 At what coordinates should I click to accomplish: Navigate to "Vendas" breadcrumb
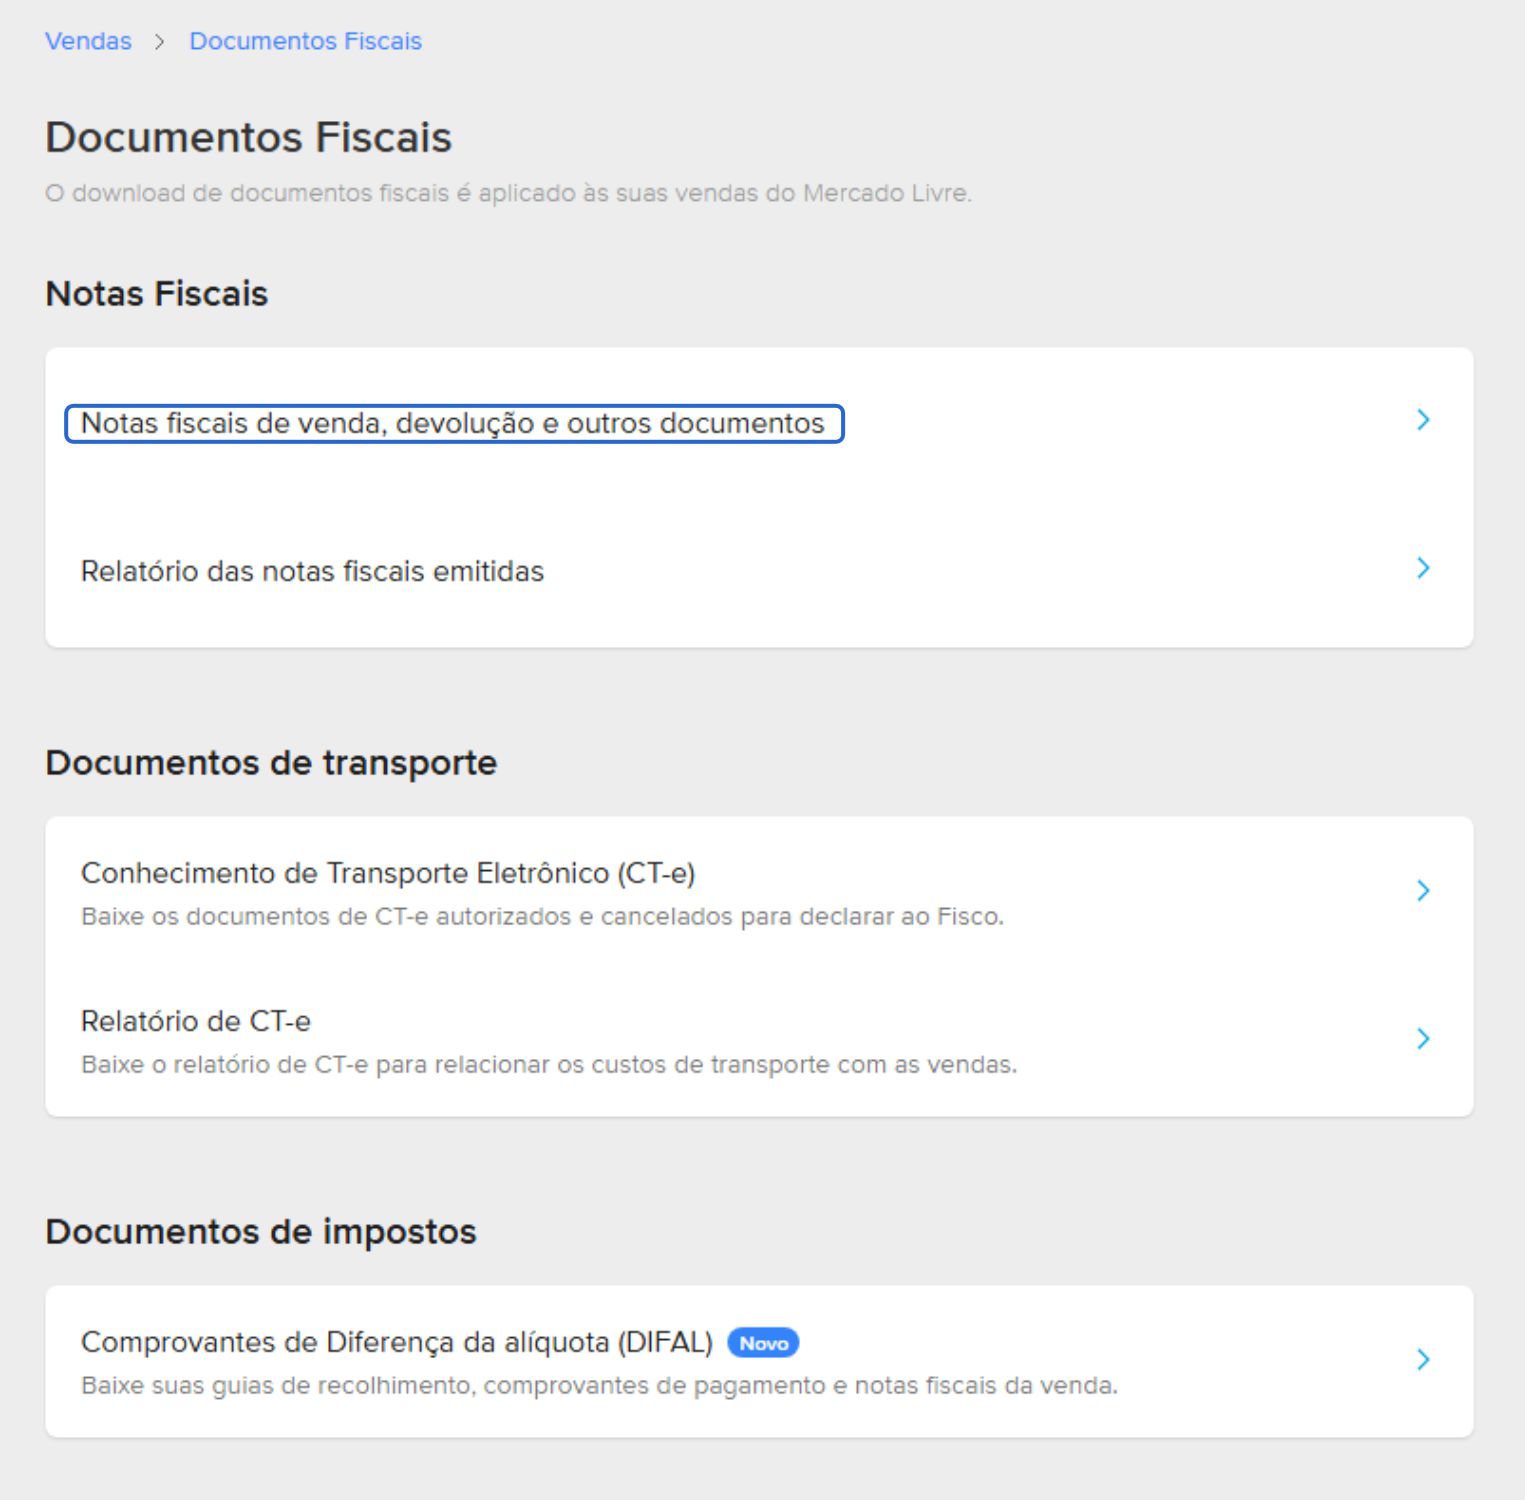pos(87,41)
